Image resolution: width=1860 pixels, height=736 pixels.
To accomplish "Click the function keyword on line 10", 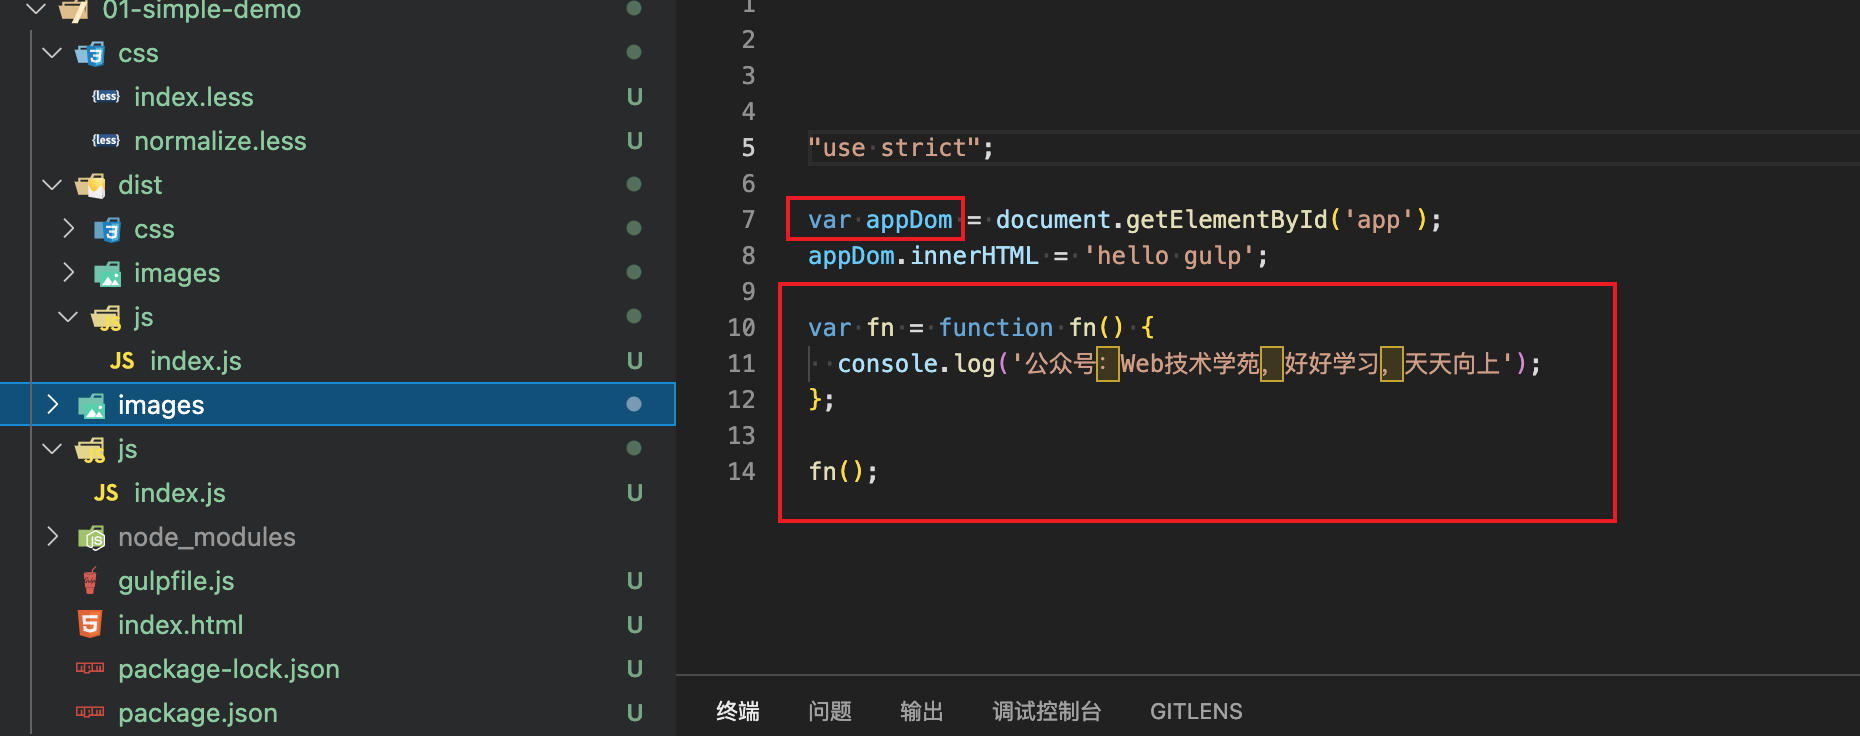I will click(996, 327).
